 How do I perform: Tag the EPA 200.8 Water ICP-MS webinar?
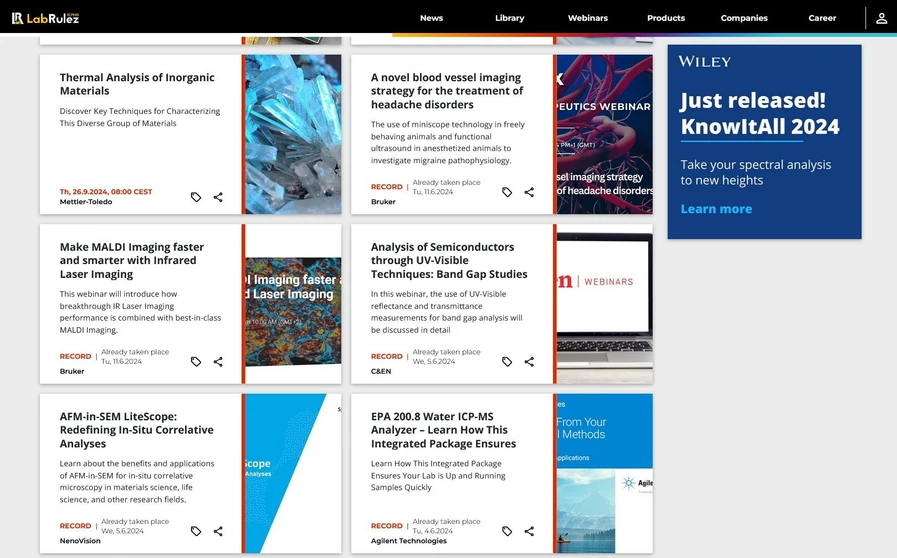pyautogui.click(x=507, y=531)
